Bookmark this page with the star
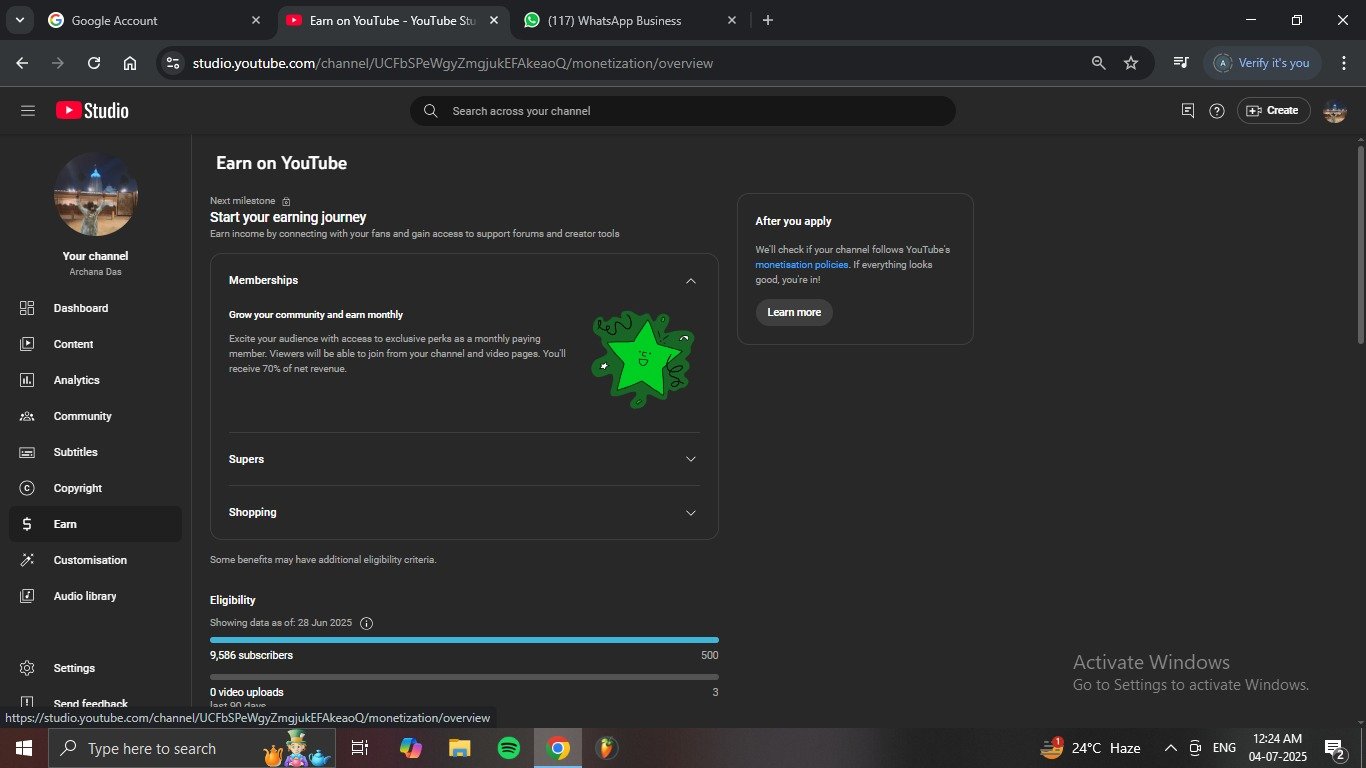This screenshot has height=768, width=1366. [1131, 63]
